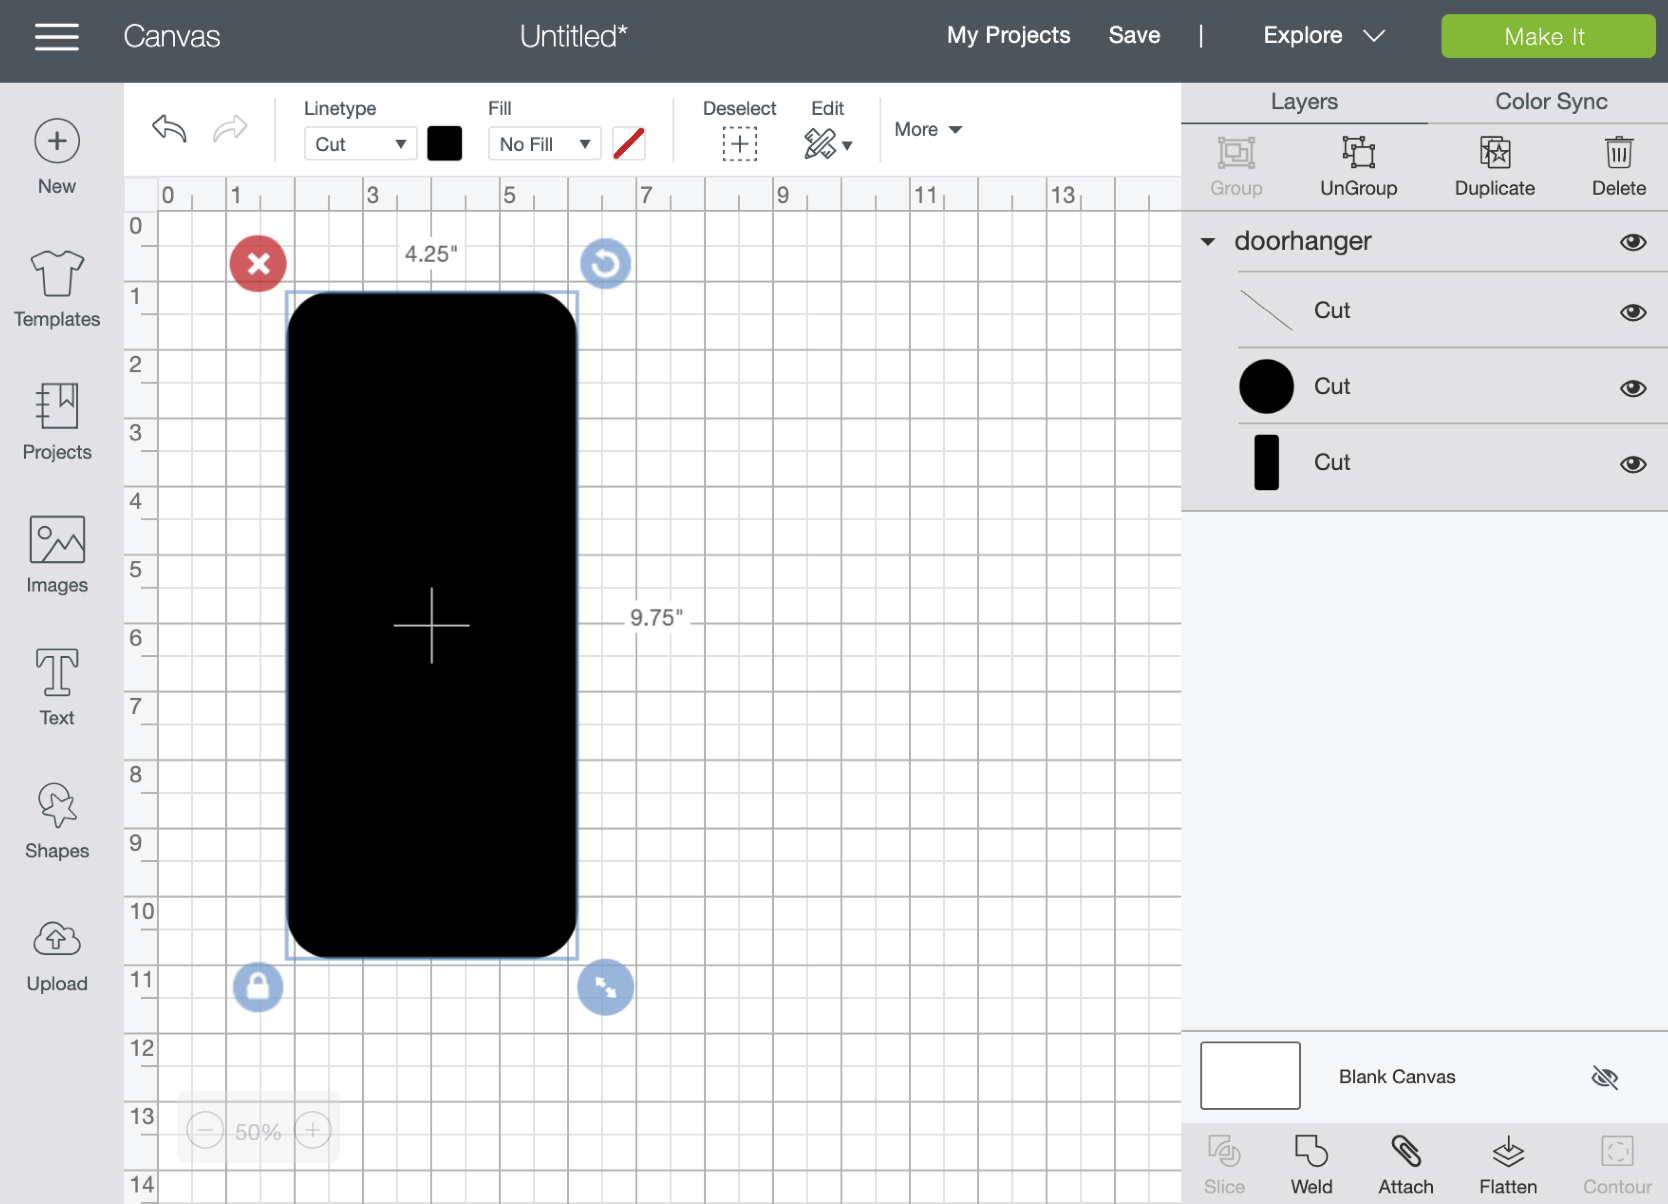Hide the doorhanger group layer
The width and height of the screenshot is (1668, 1204).
pos(1632,242)
